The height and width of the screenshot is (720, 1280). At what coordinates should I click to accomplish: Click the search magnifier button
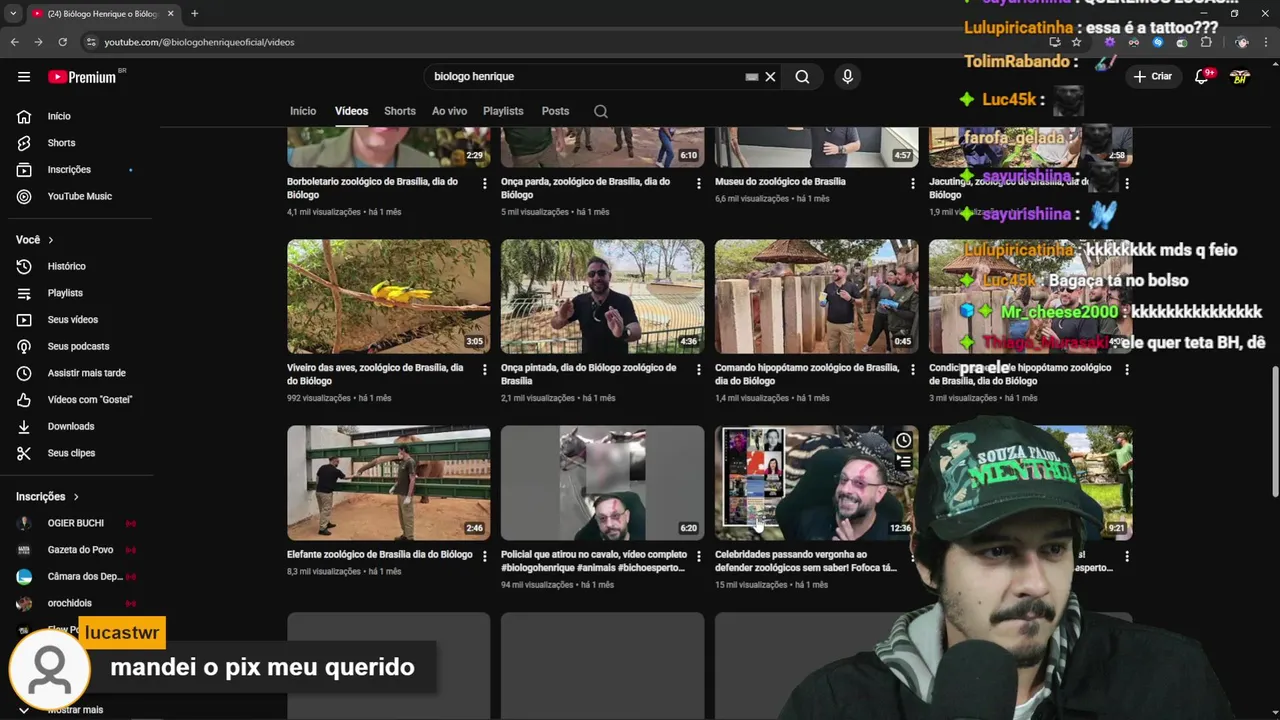click(802, 77)
